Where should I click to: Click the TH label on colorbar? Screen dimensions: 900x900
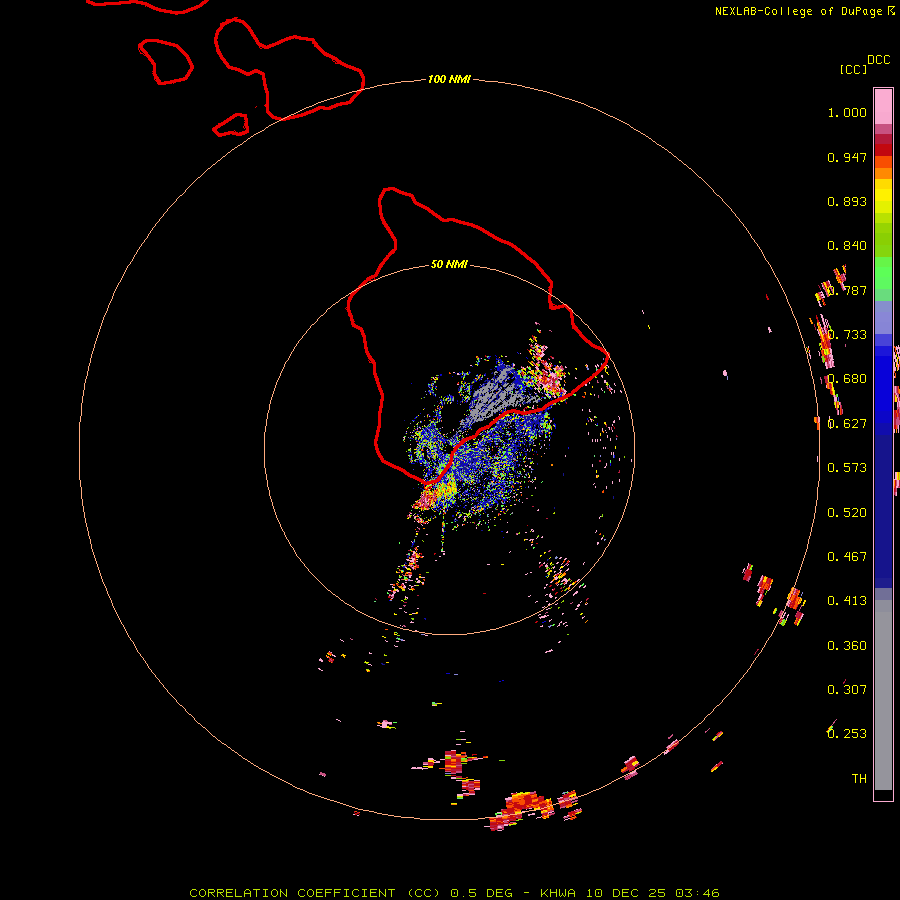(859, 779)
